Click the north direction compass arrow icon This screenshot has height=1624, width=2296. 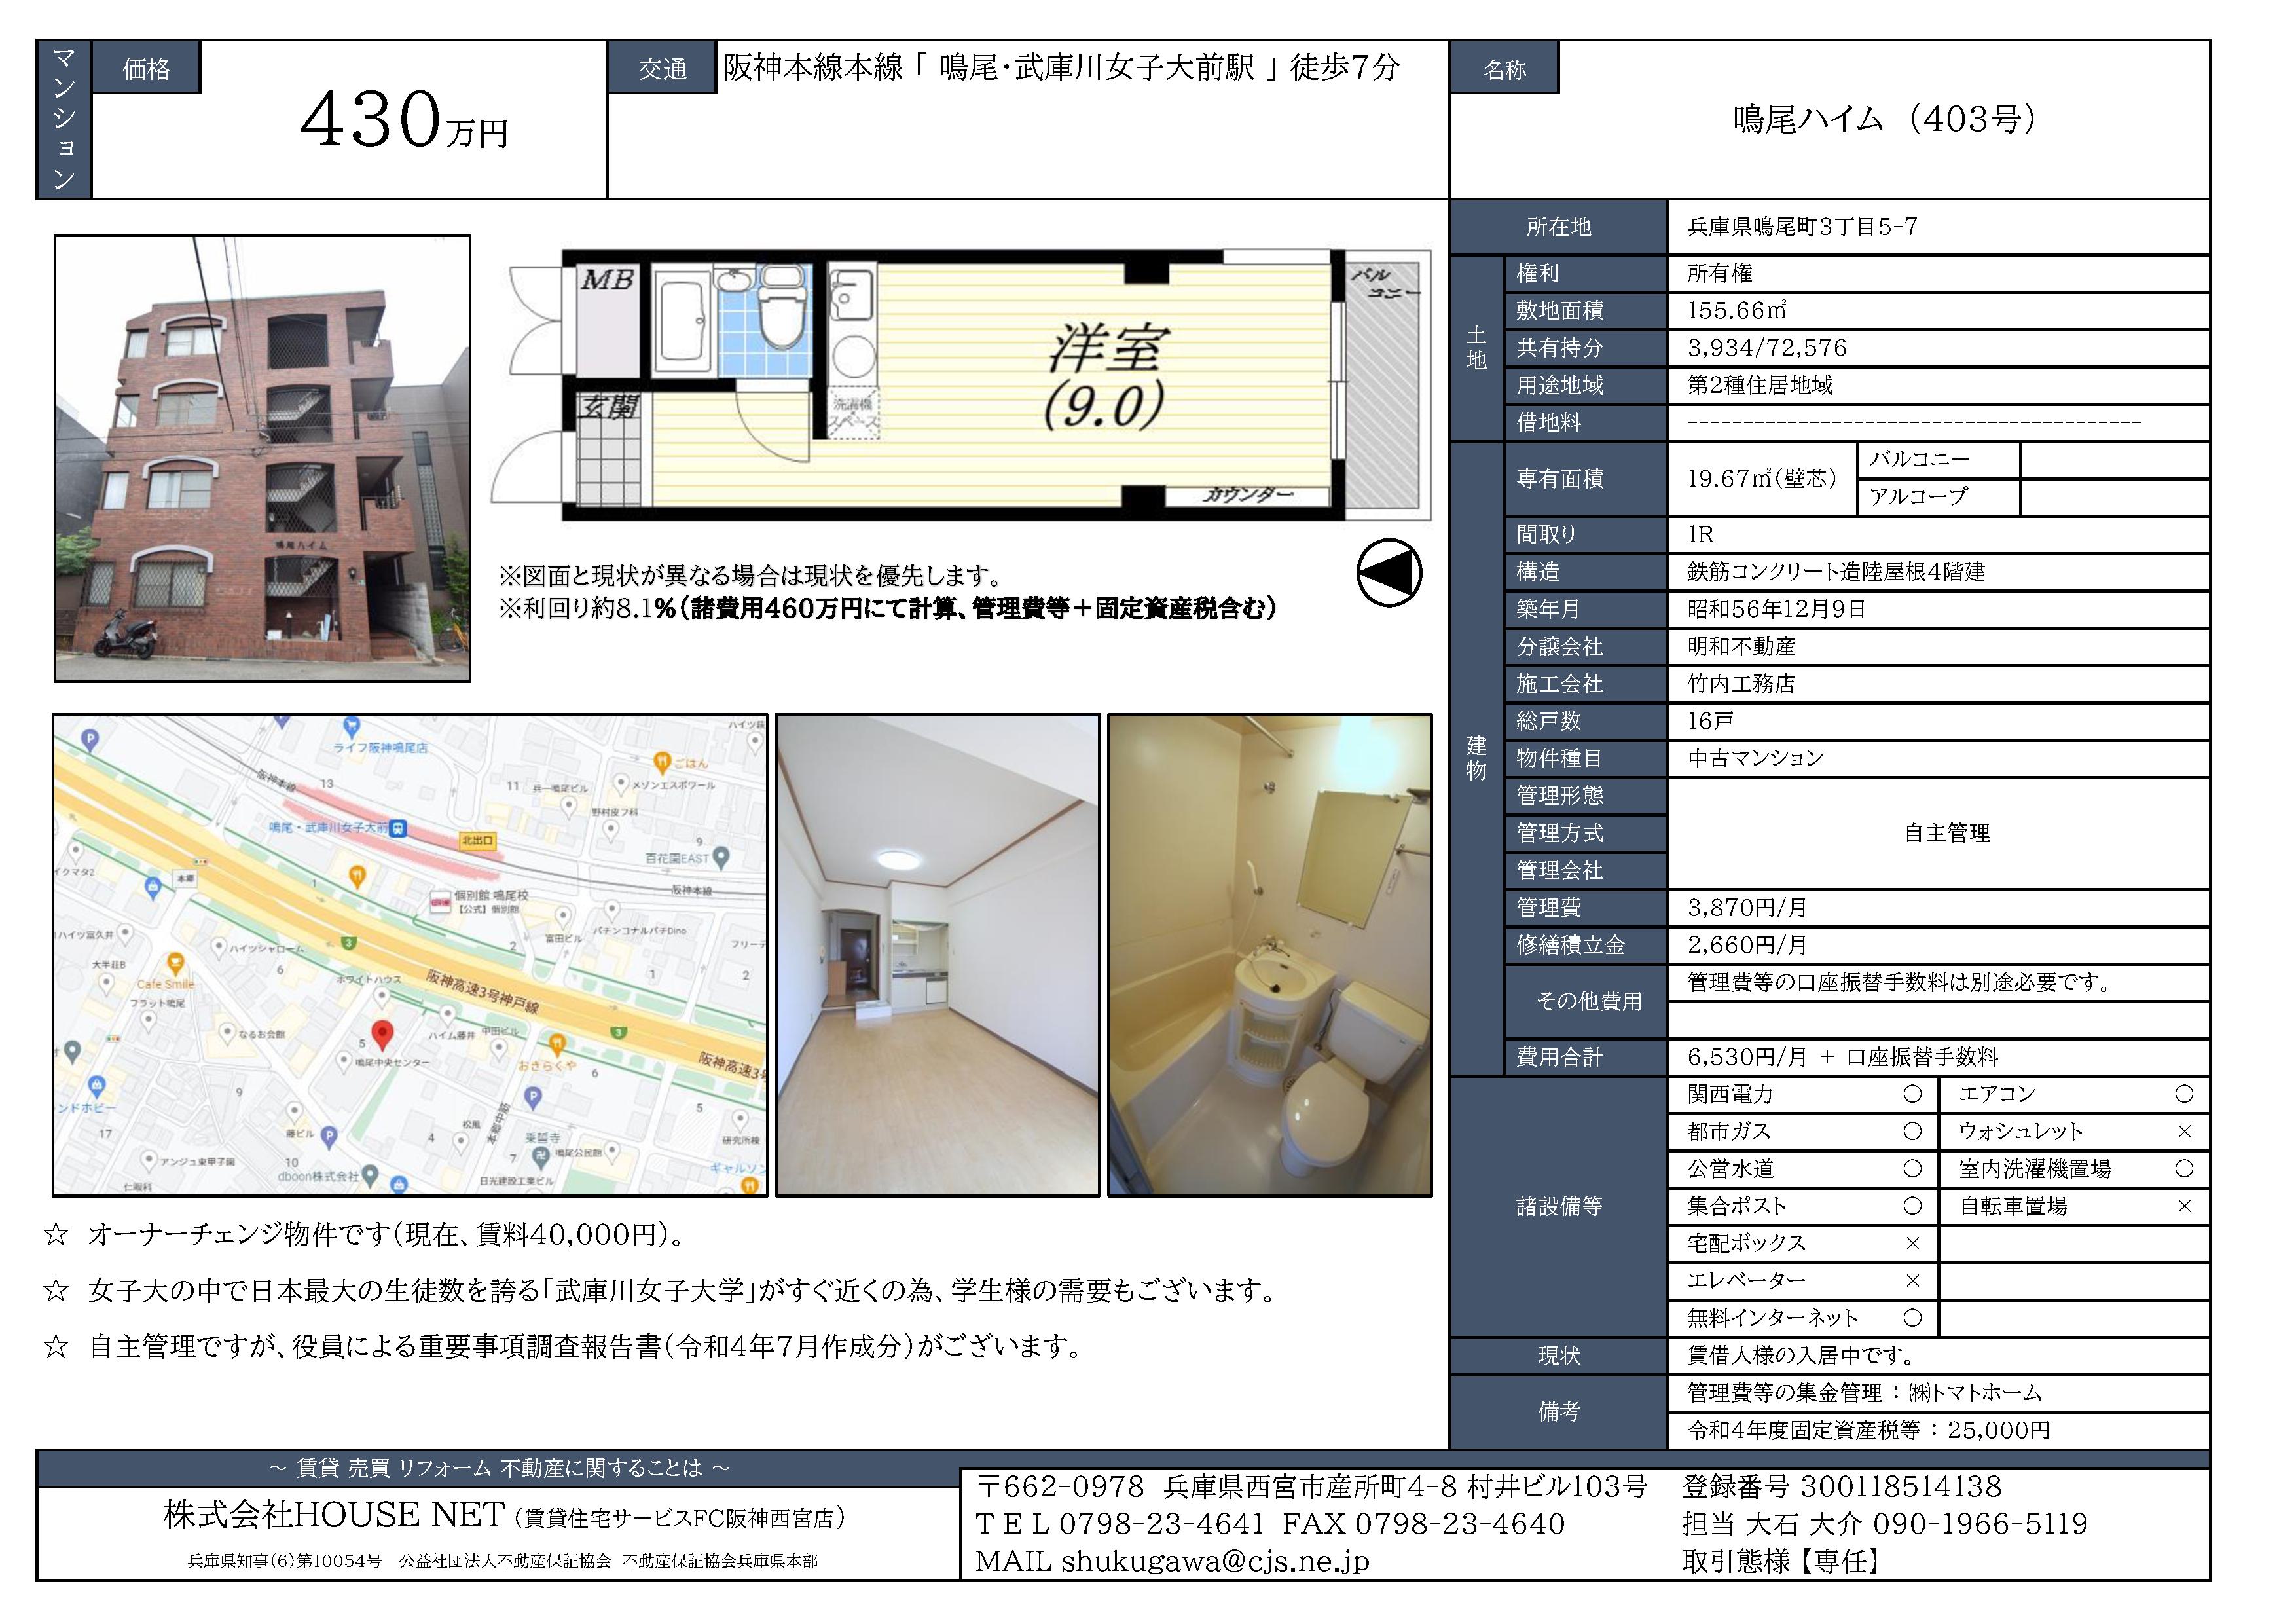1389,573
